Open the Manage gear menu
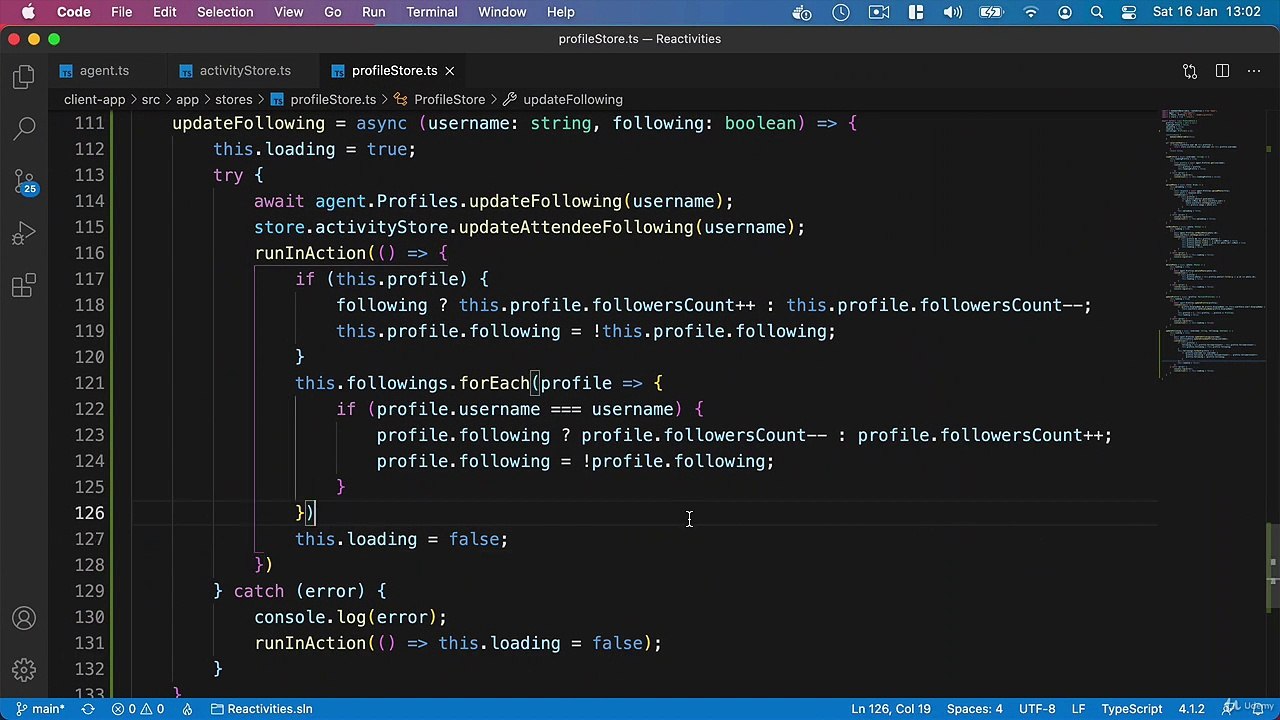This screenshot has width=1280, height=720. (24, 670)
